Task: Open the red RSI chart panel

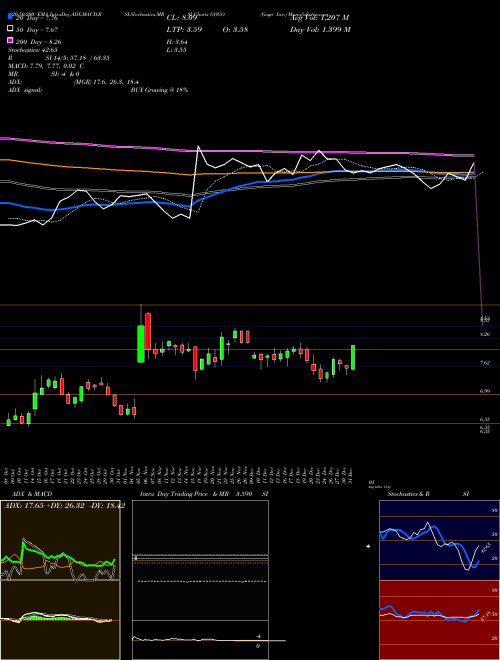Action: [439, 620]
